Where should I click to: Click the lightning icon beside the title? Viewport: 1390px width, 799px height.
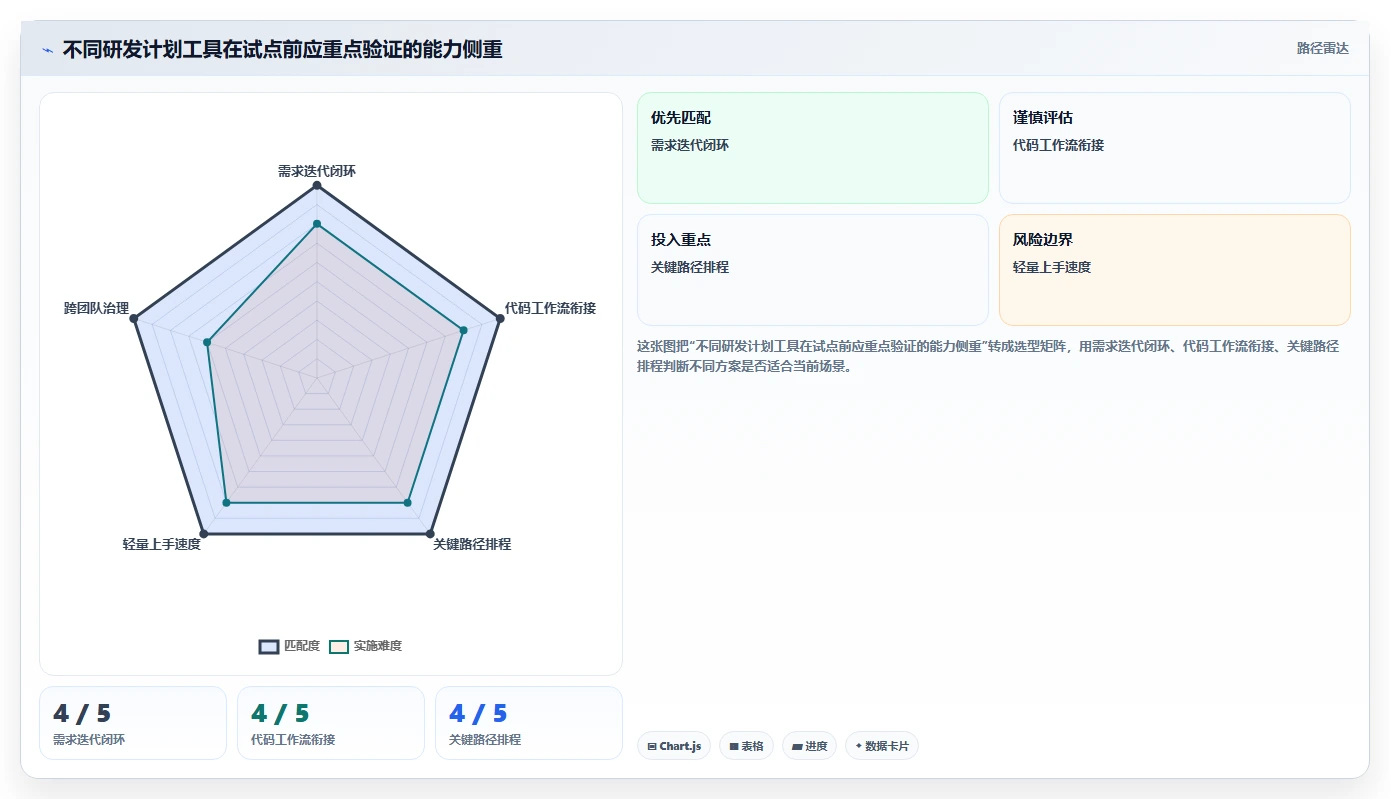tap(47, 50)
